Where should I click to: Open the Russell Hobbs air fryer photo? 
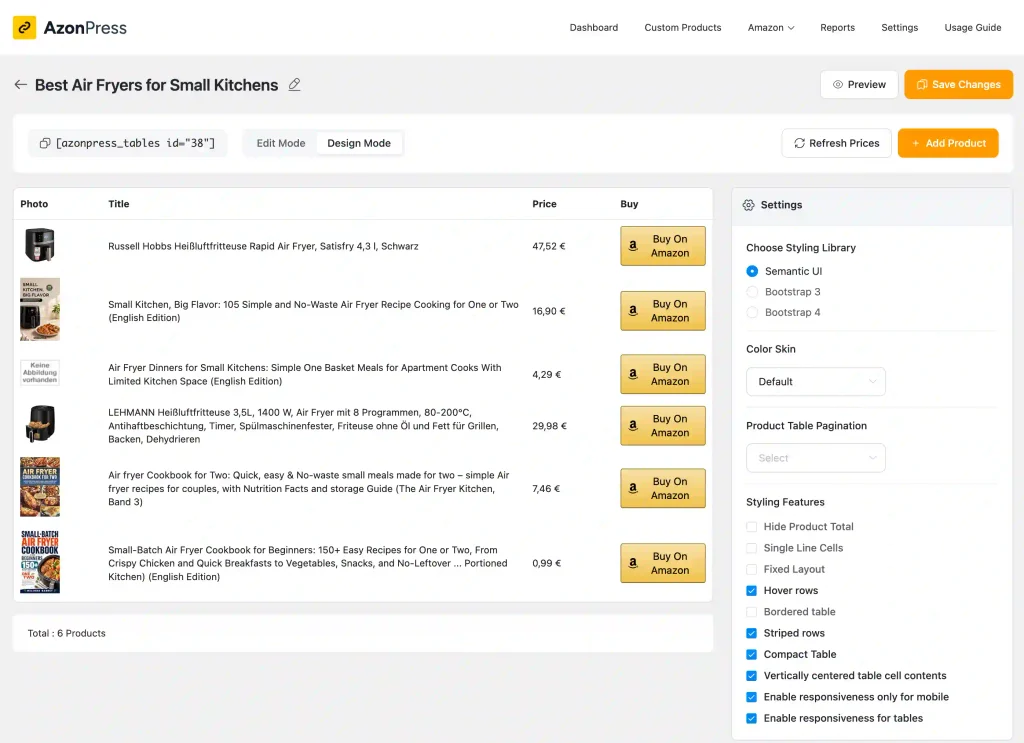tap(40, 245)
